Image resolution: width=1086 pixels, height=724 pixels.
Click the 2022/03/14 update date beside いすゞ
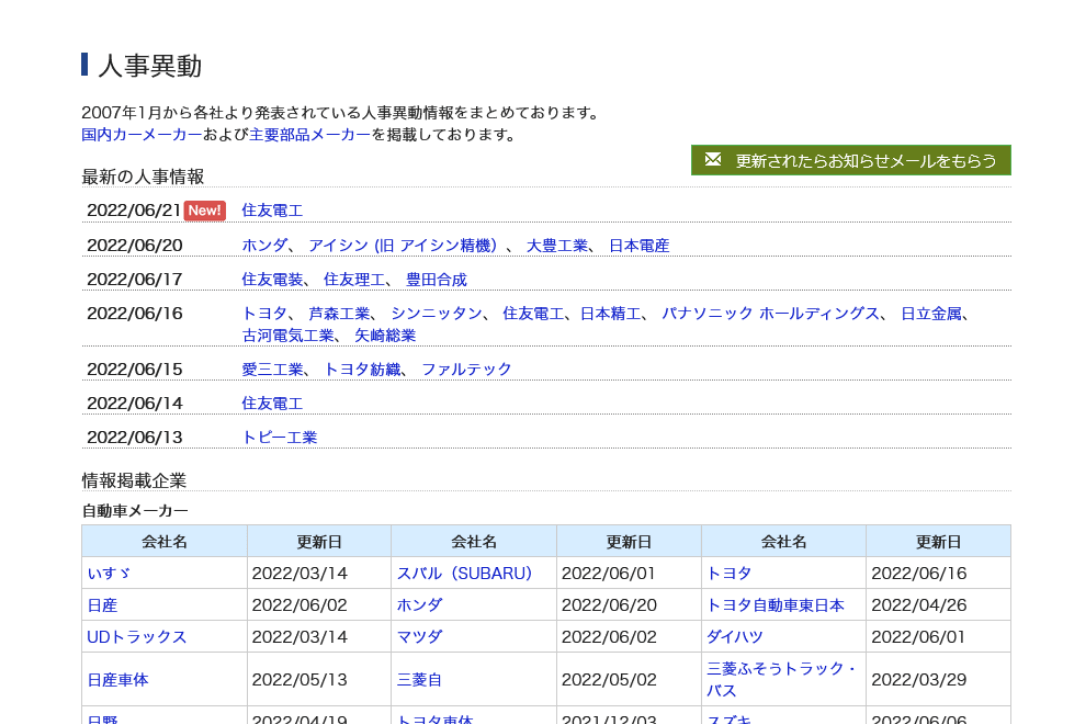pyautogui.click(x=299, y=574)
